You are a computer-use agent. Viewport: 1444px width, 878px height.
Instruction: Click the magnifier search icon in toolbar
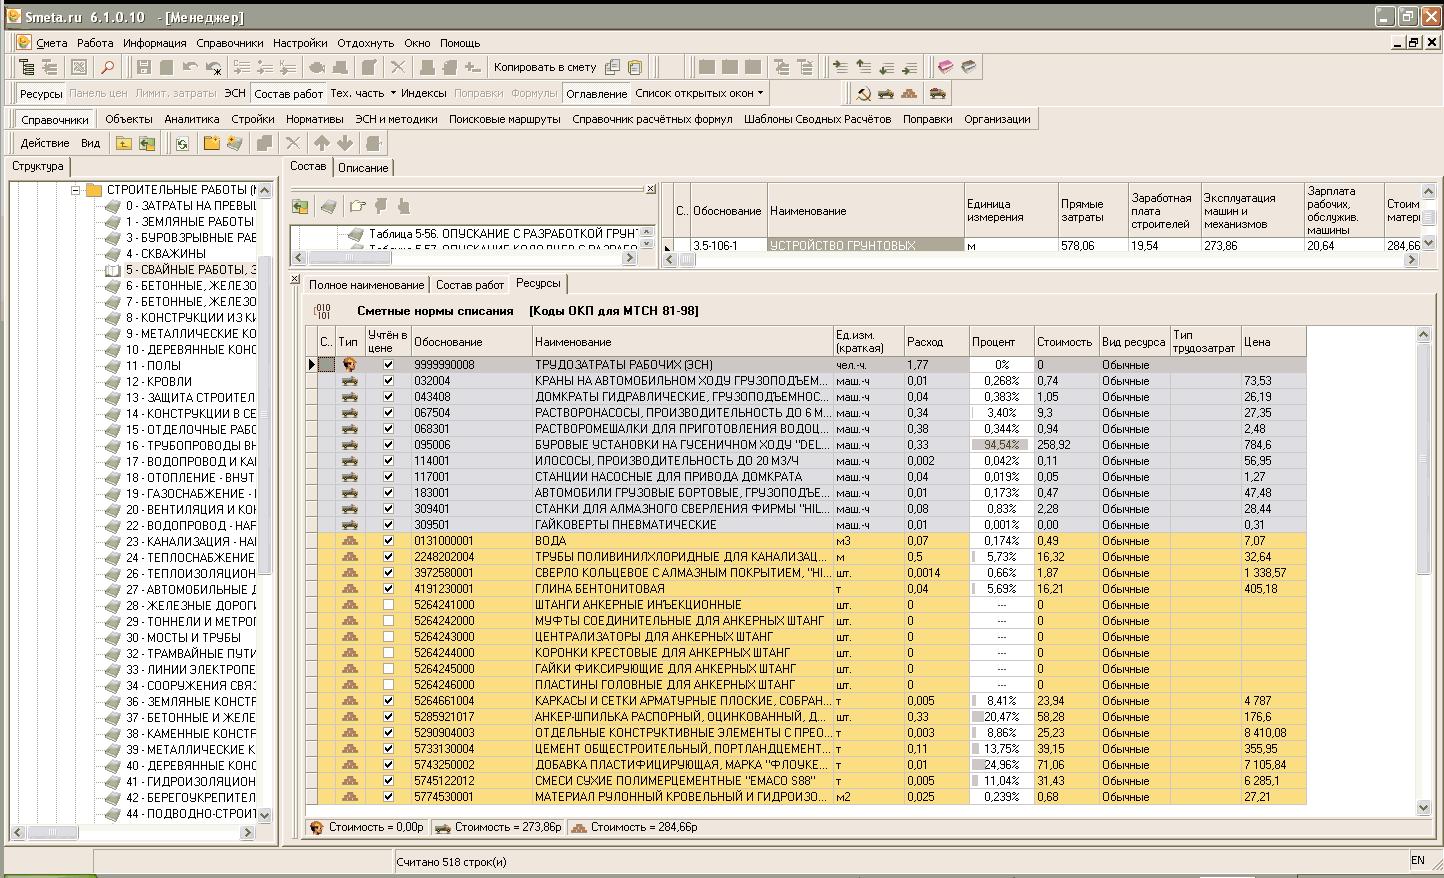click(x=107, y=67)
